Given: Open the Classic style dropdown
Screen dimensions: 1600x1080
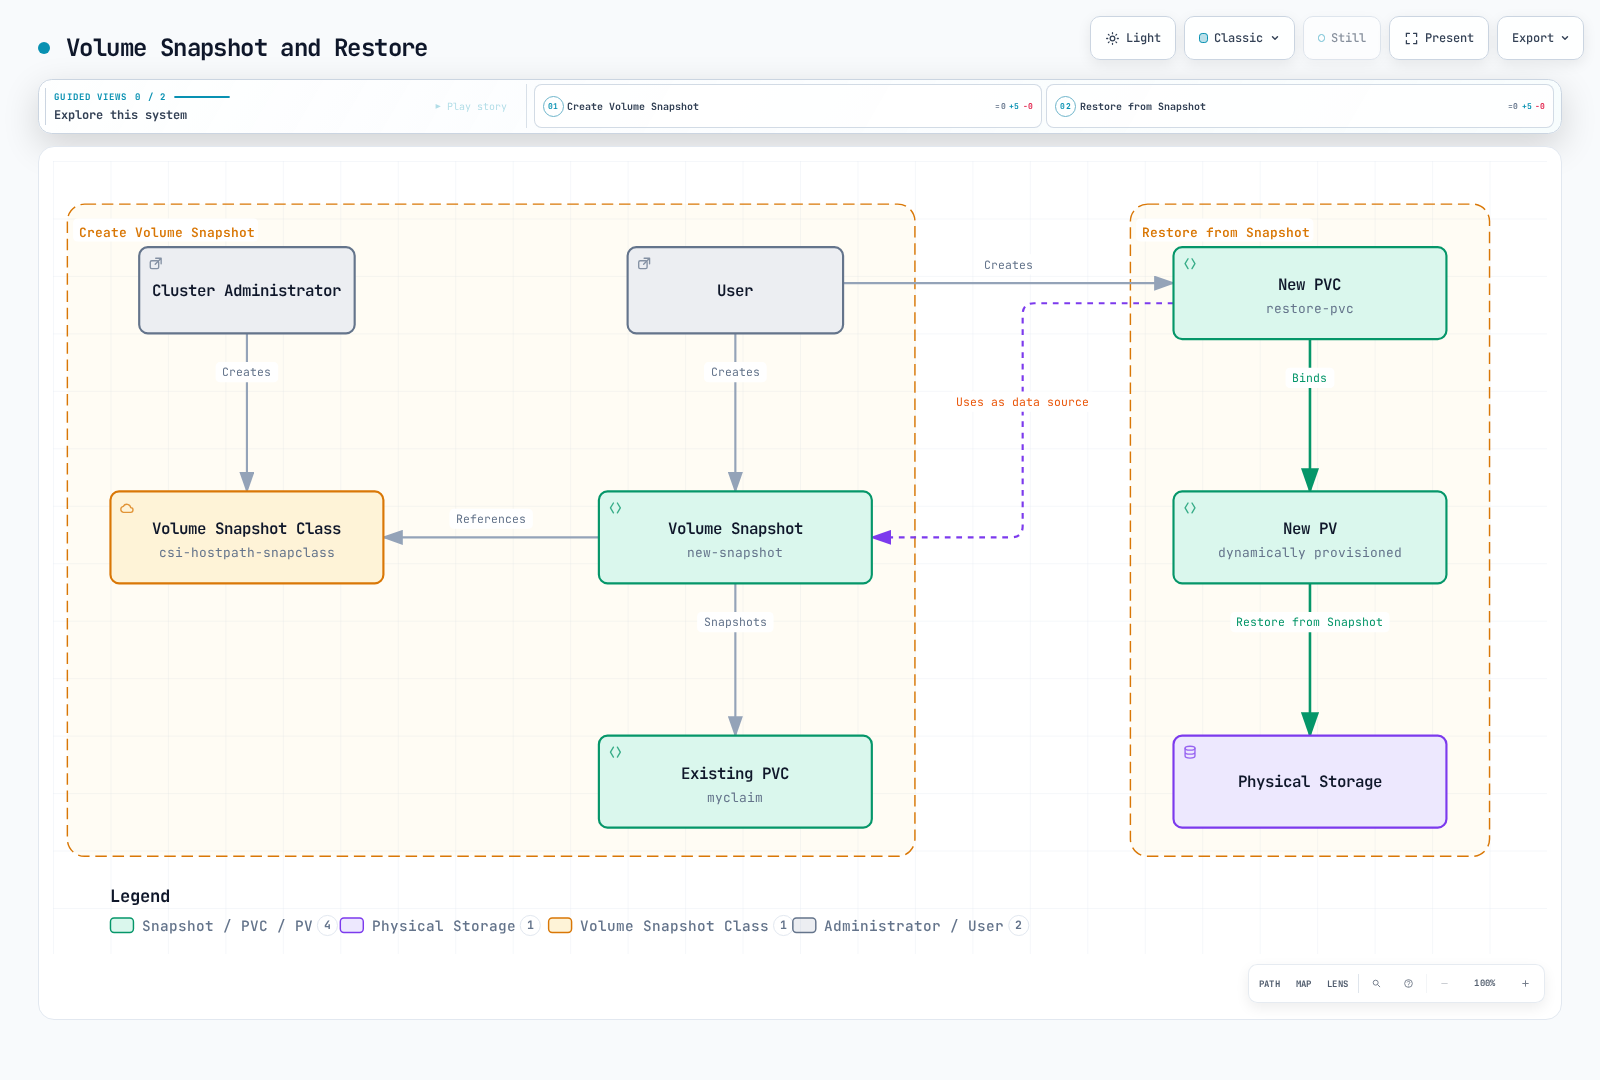Looking at the screenshot, I should coord(1239,38).
